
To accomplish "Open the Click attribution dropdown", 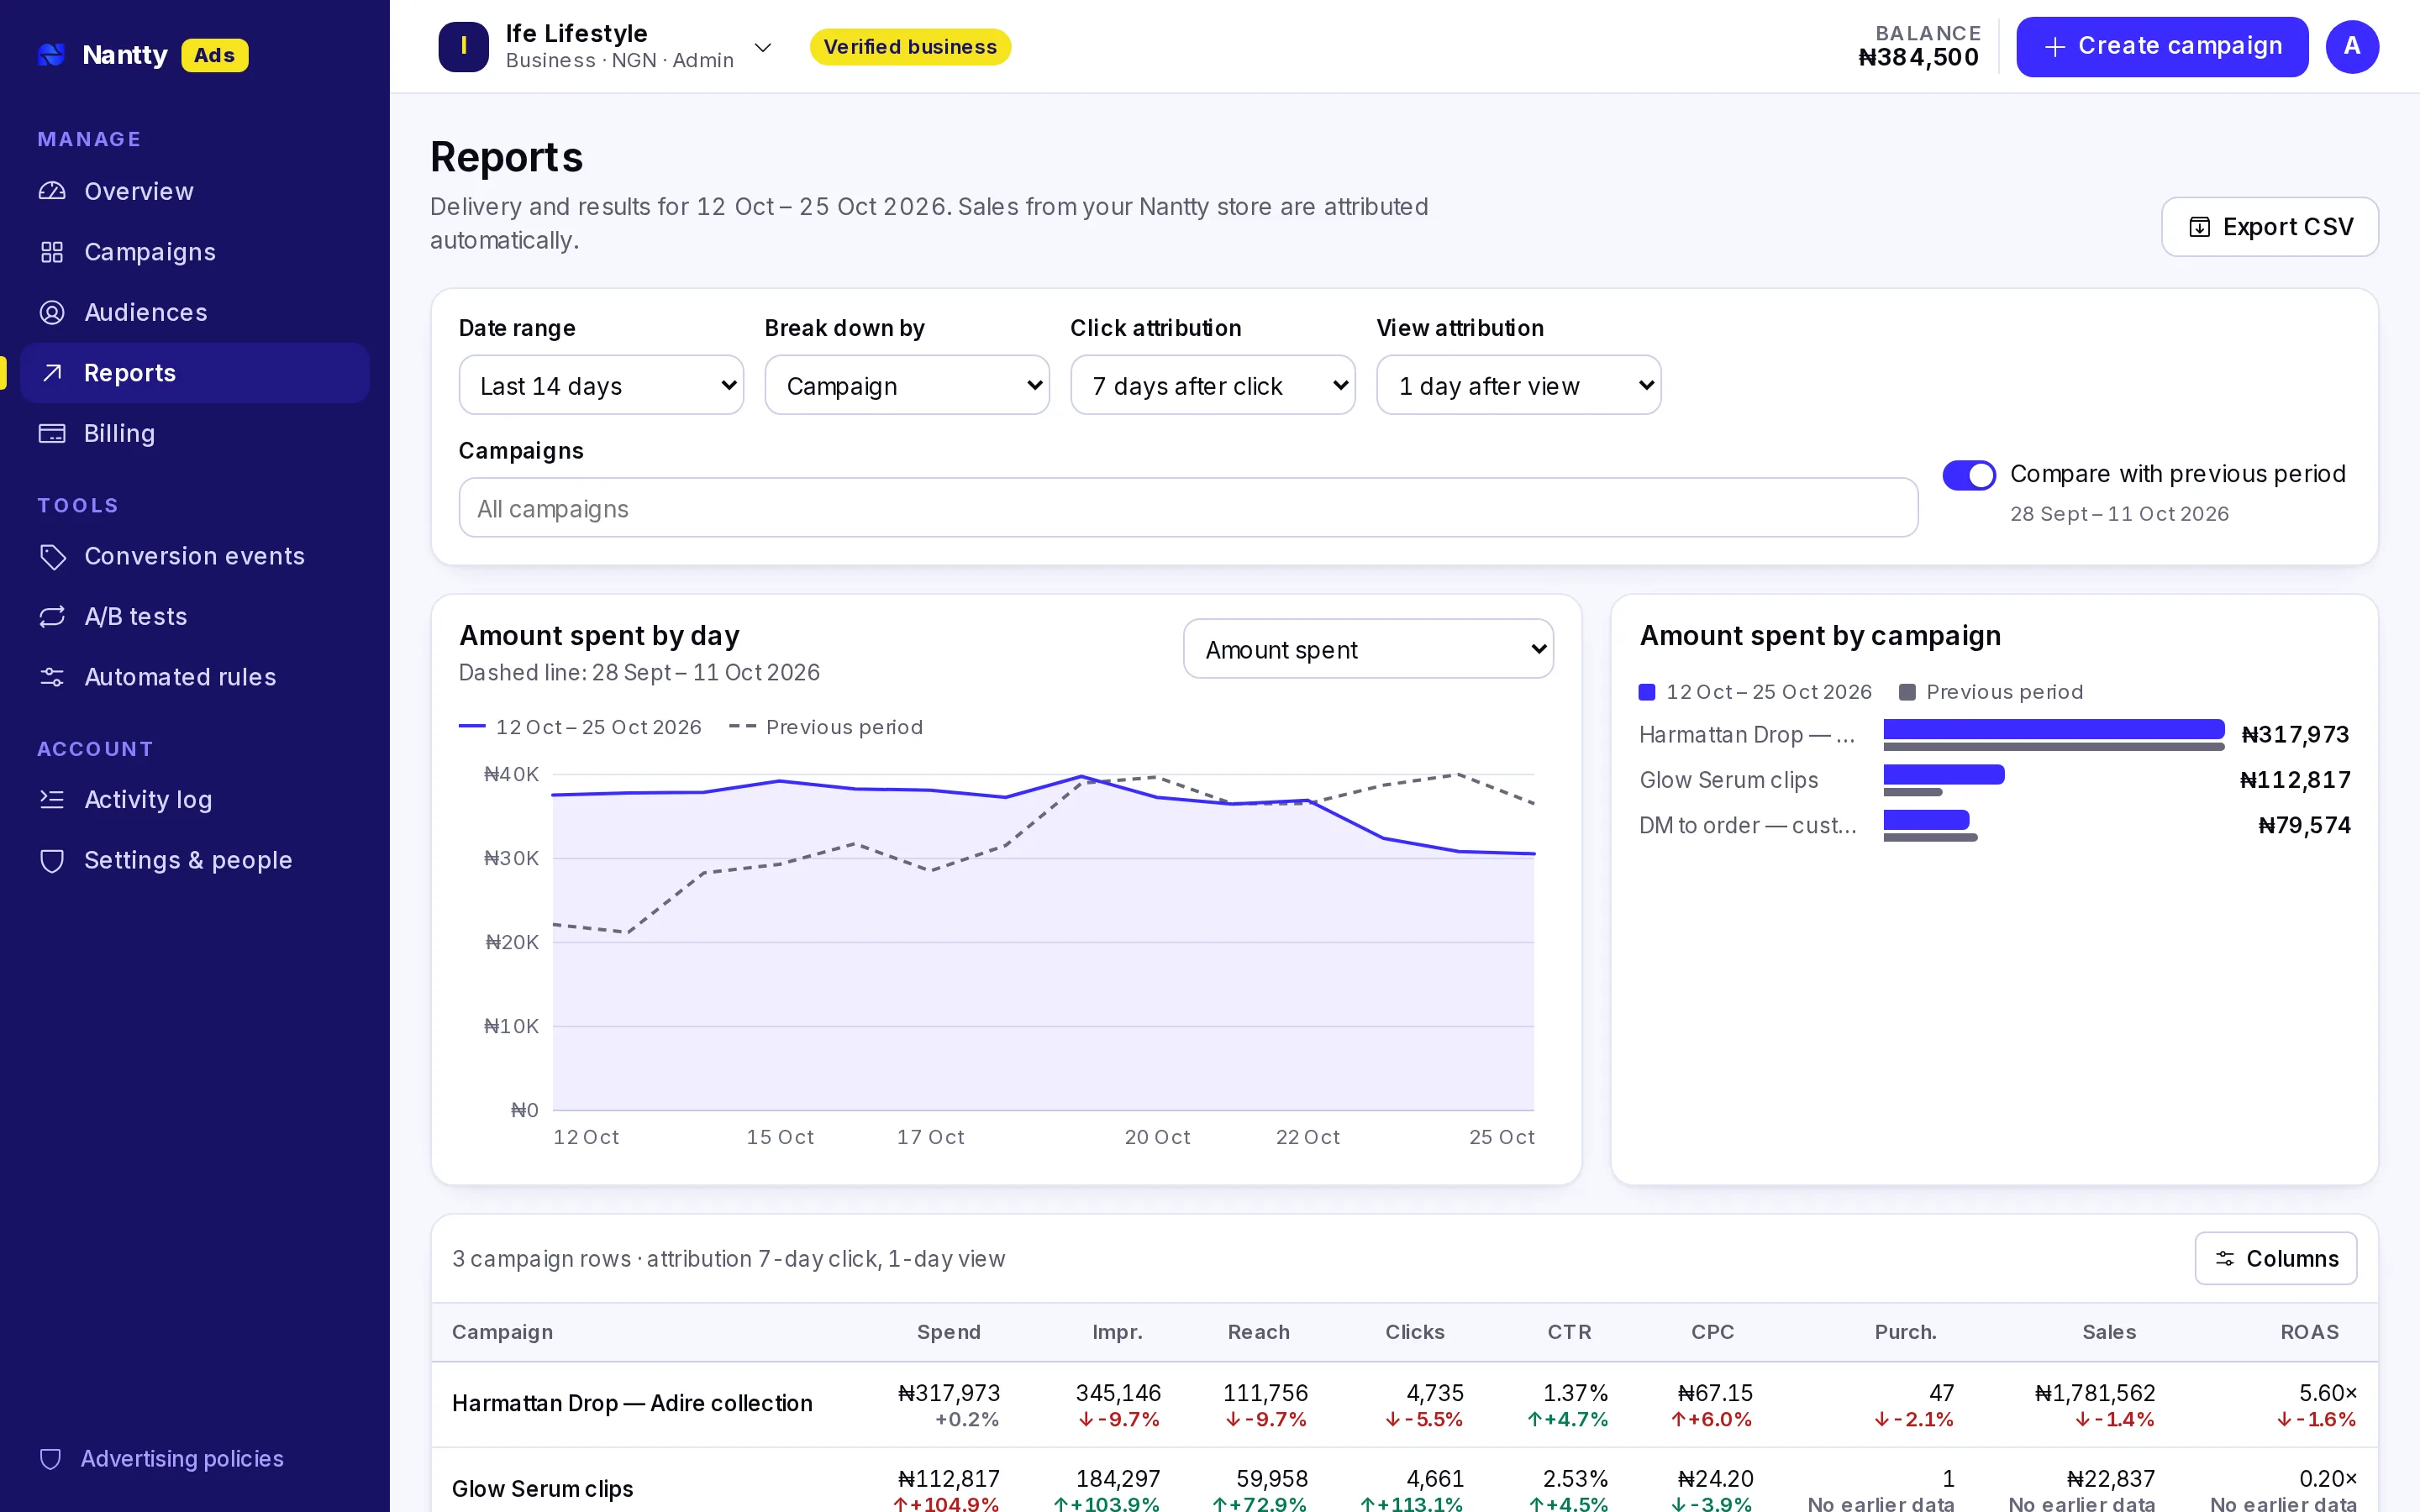I will (x=1213, y=385).
